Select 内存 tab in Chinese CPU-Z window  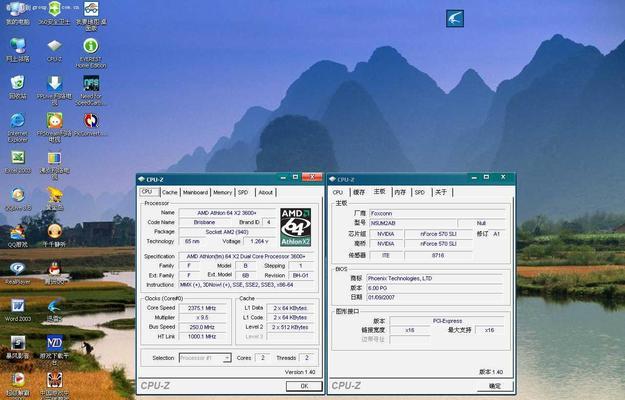coord(400,192)
